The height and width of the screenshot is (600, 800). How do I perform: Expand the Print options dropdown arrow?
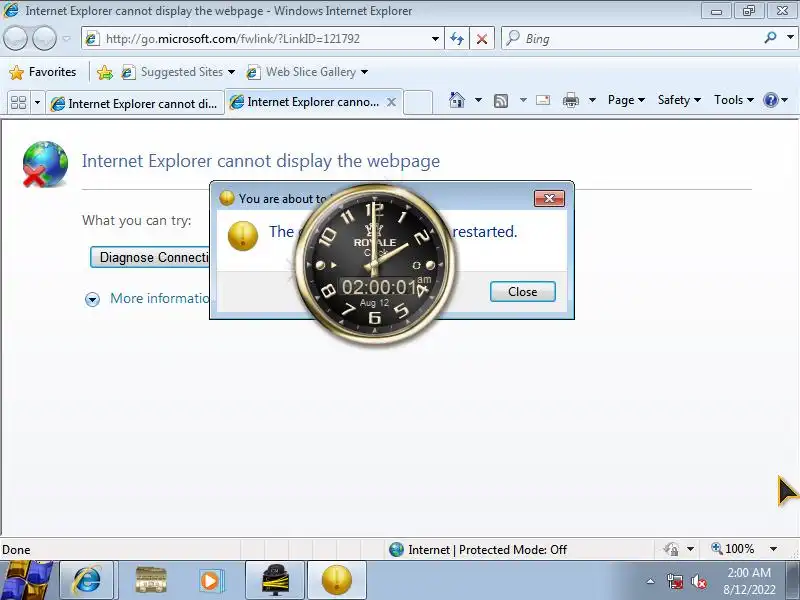592,100
